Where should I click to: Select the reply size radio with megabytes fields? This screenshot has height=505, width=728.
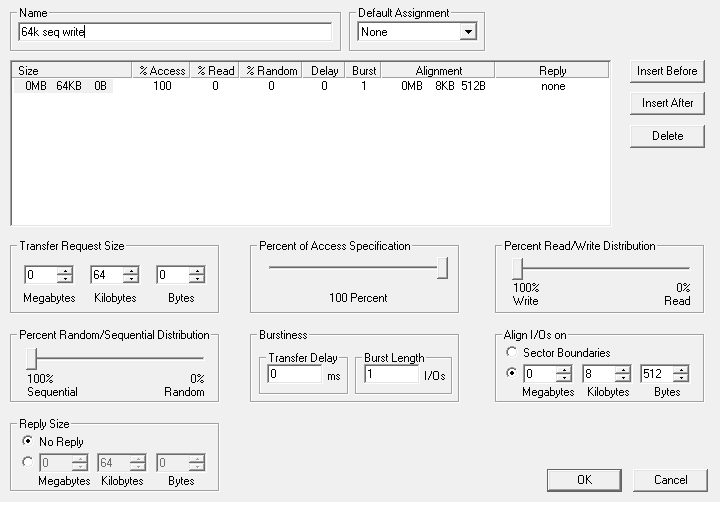(29, 462)
